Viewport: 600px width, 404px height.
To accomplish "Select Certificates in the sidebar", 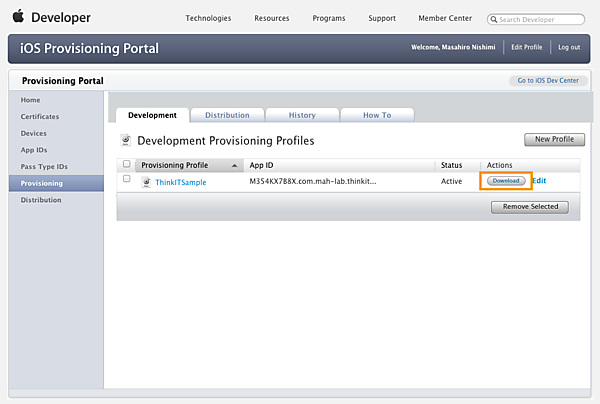I will pos(40,116).
